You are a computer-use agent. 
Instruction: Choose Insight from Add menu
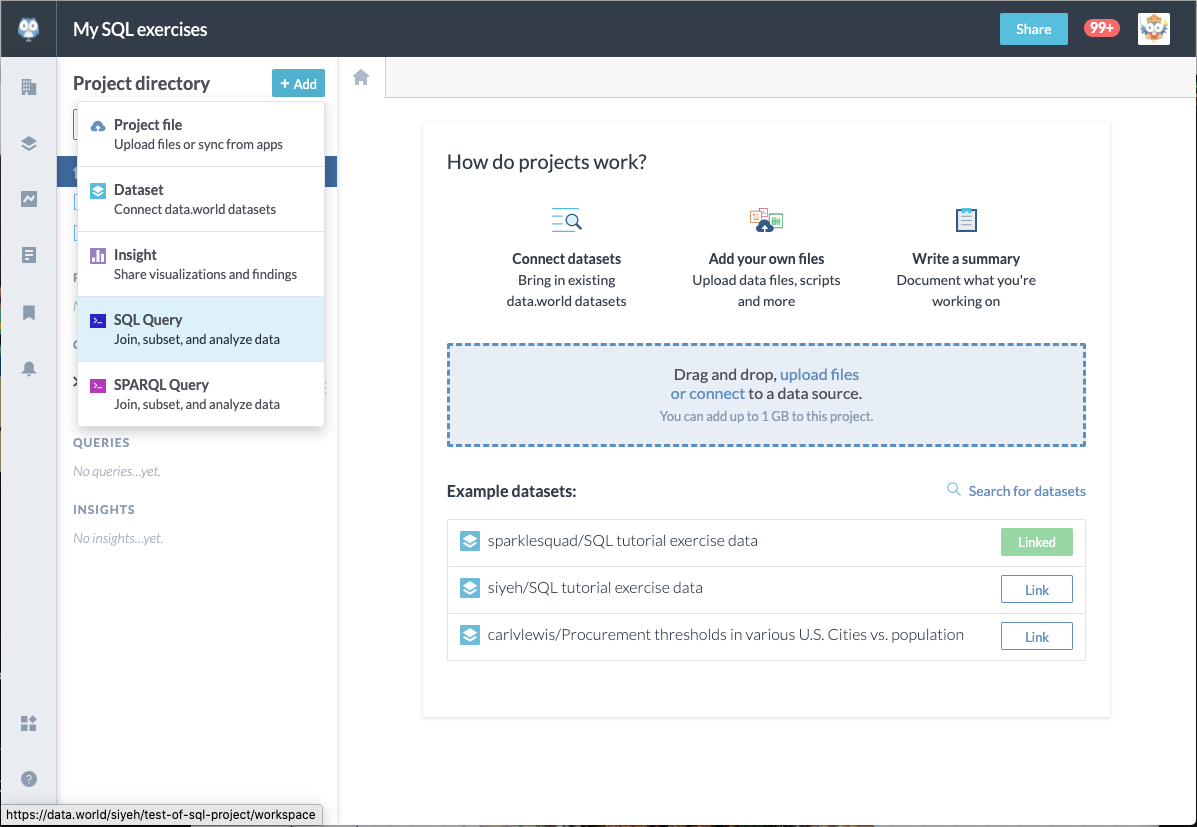click(x=201, y=264)
